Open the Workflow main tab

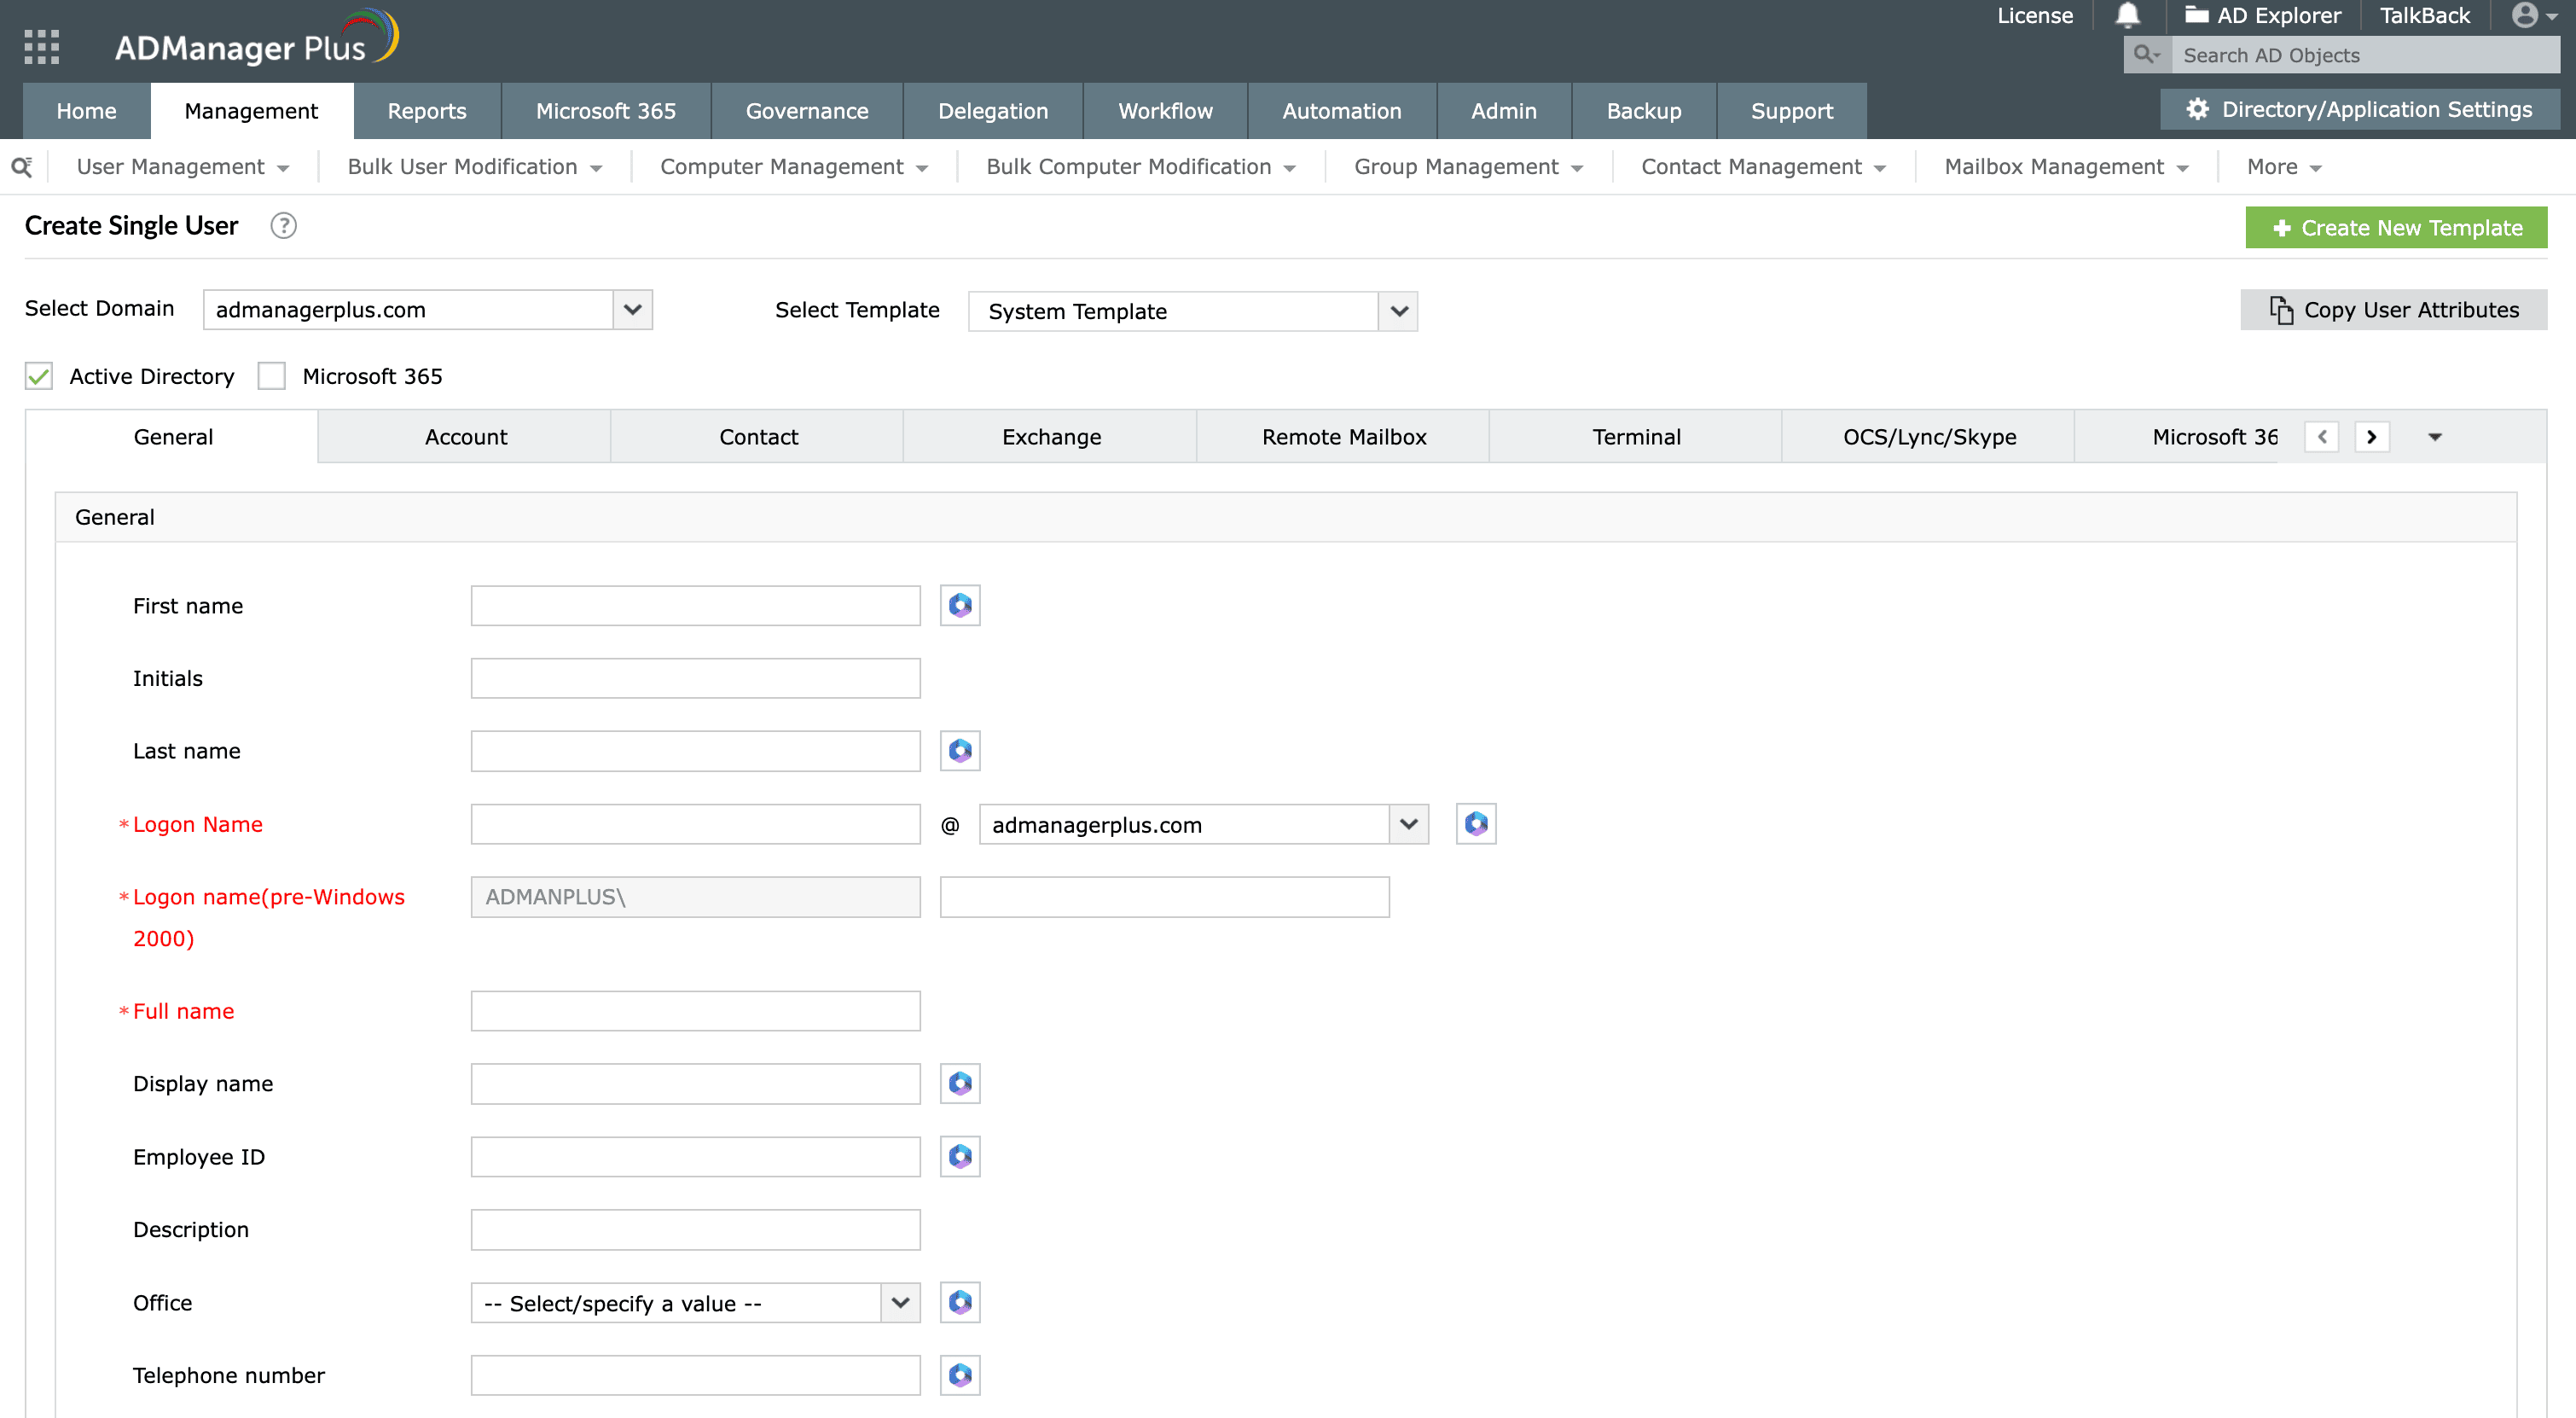pyautogui.click(x=1165, y=111)
